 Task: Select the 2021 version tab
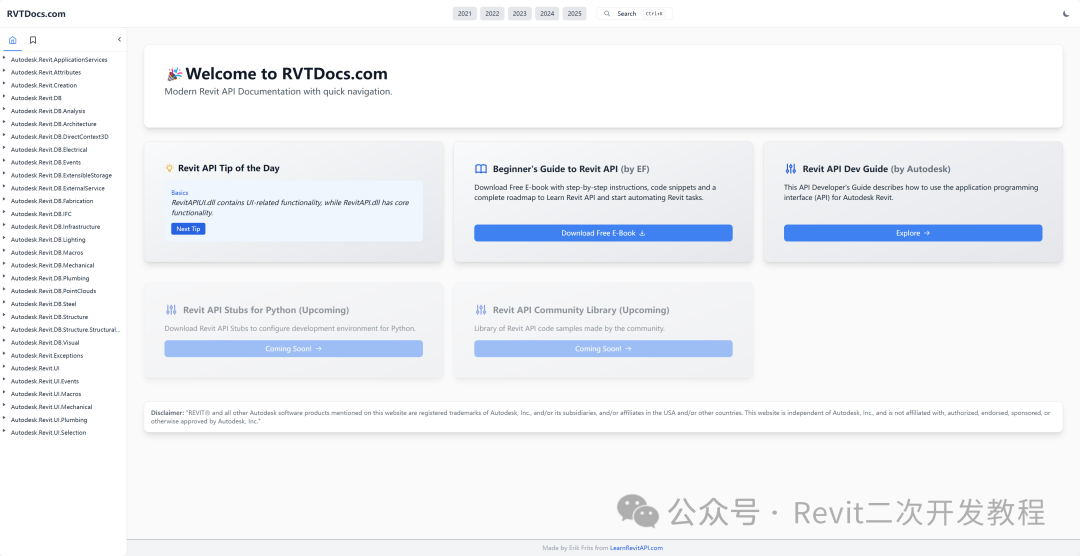click(x=465, y=14)
